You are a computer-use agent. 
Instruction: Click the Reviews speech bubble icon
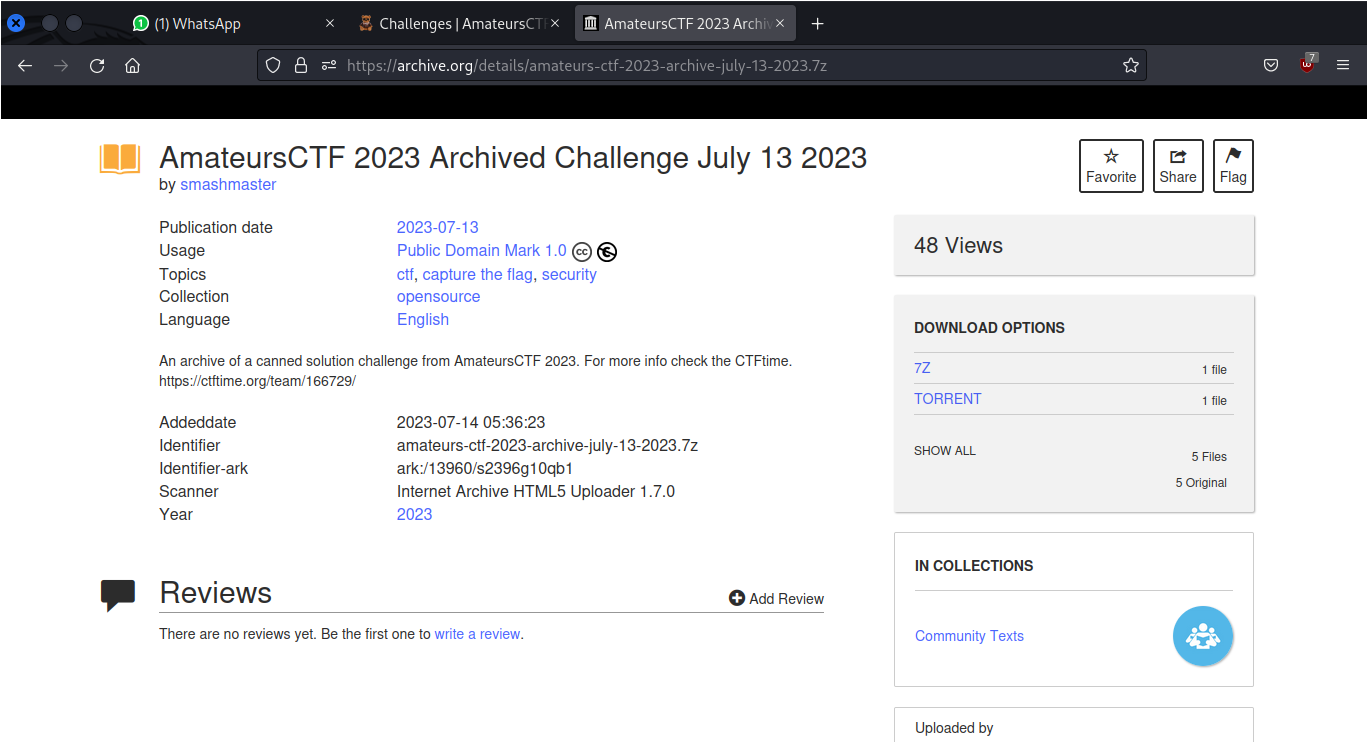click(118, 595)
